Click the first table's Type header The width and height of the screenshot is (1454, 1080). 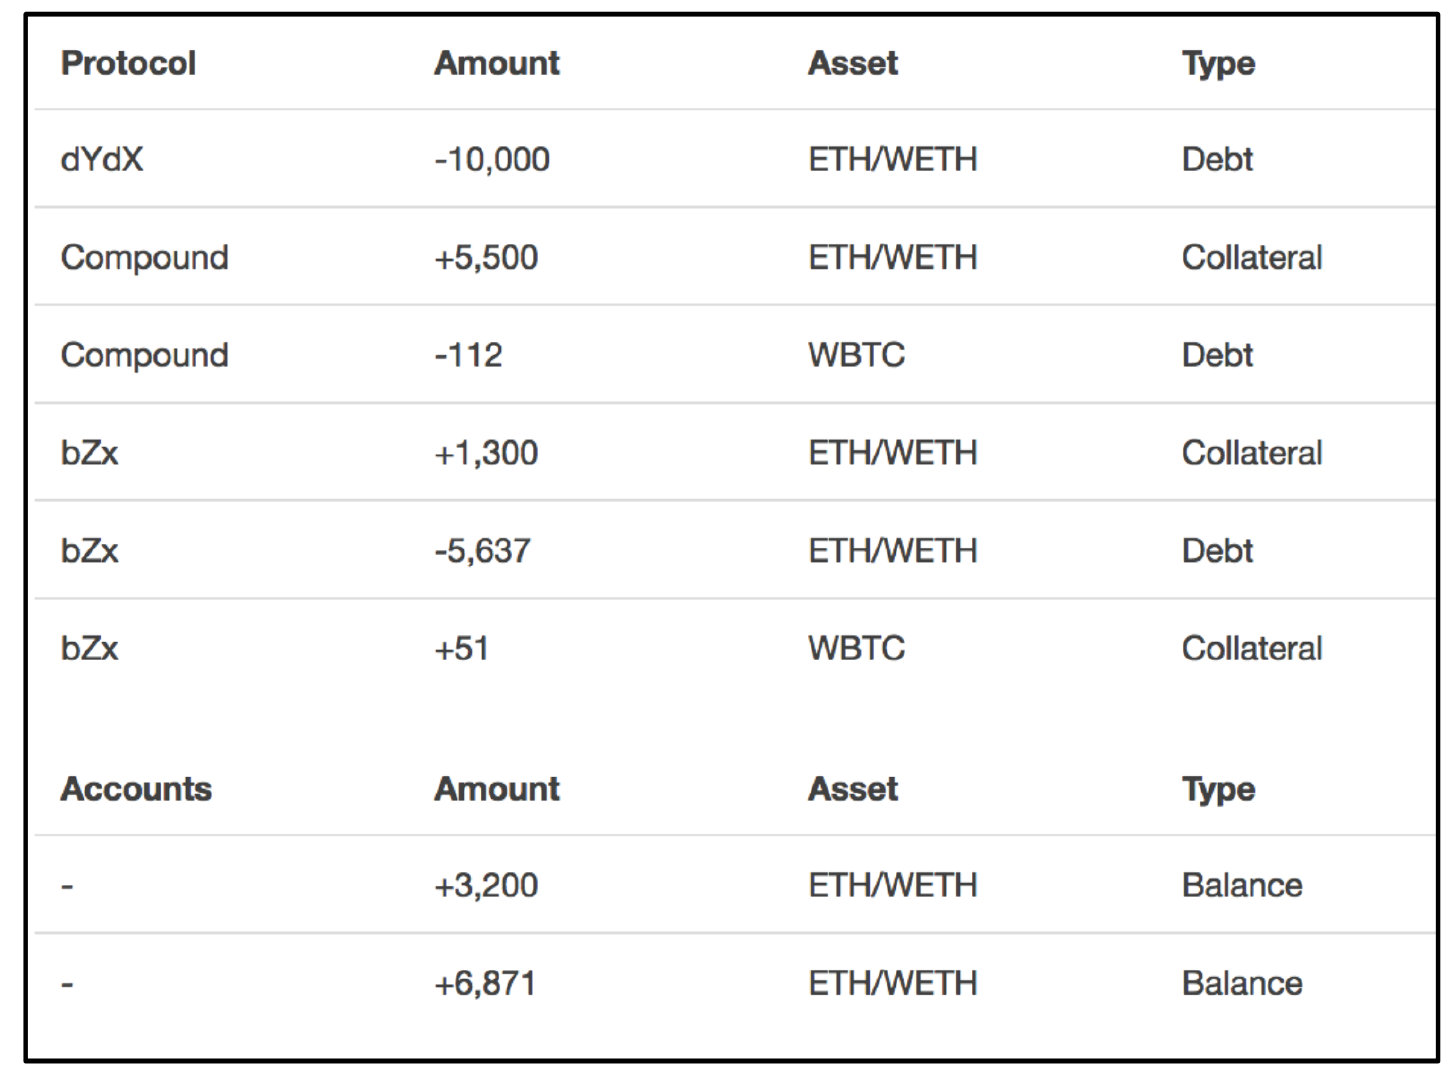tap(1217, 63)
